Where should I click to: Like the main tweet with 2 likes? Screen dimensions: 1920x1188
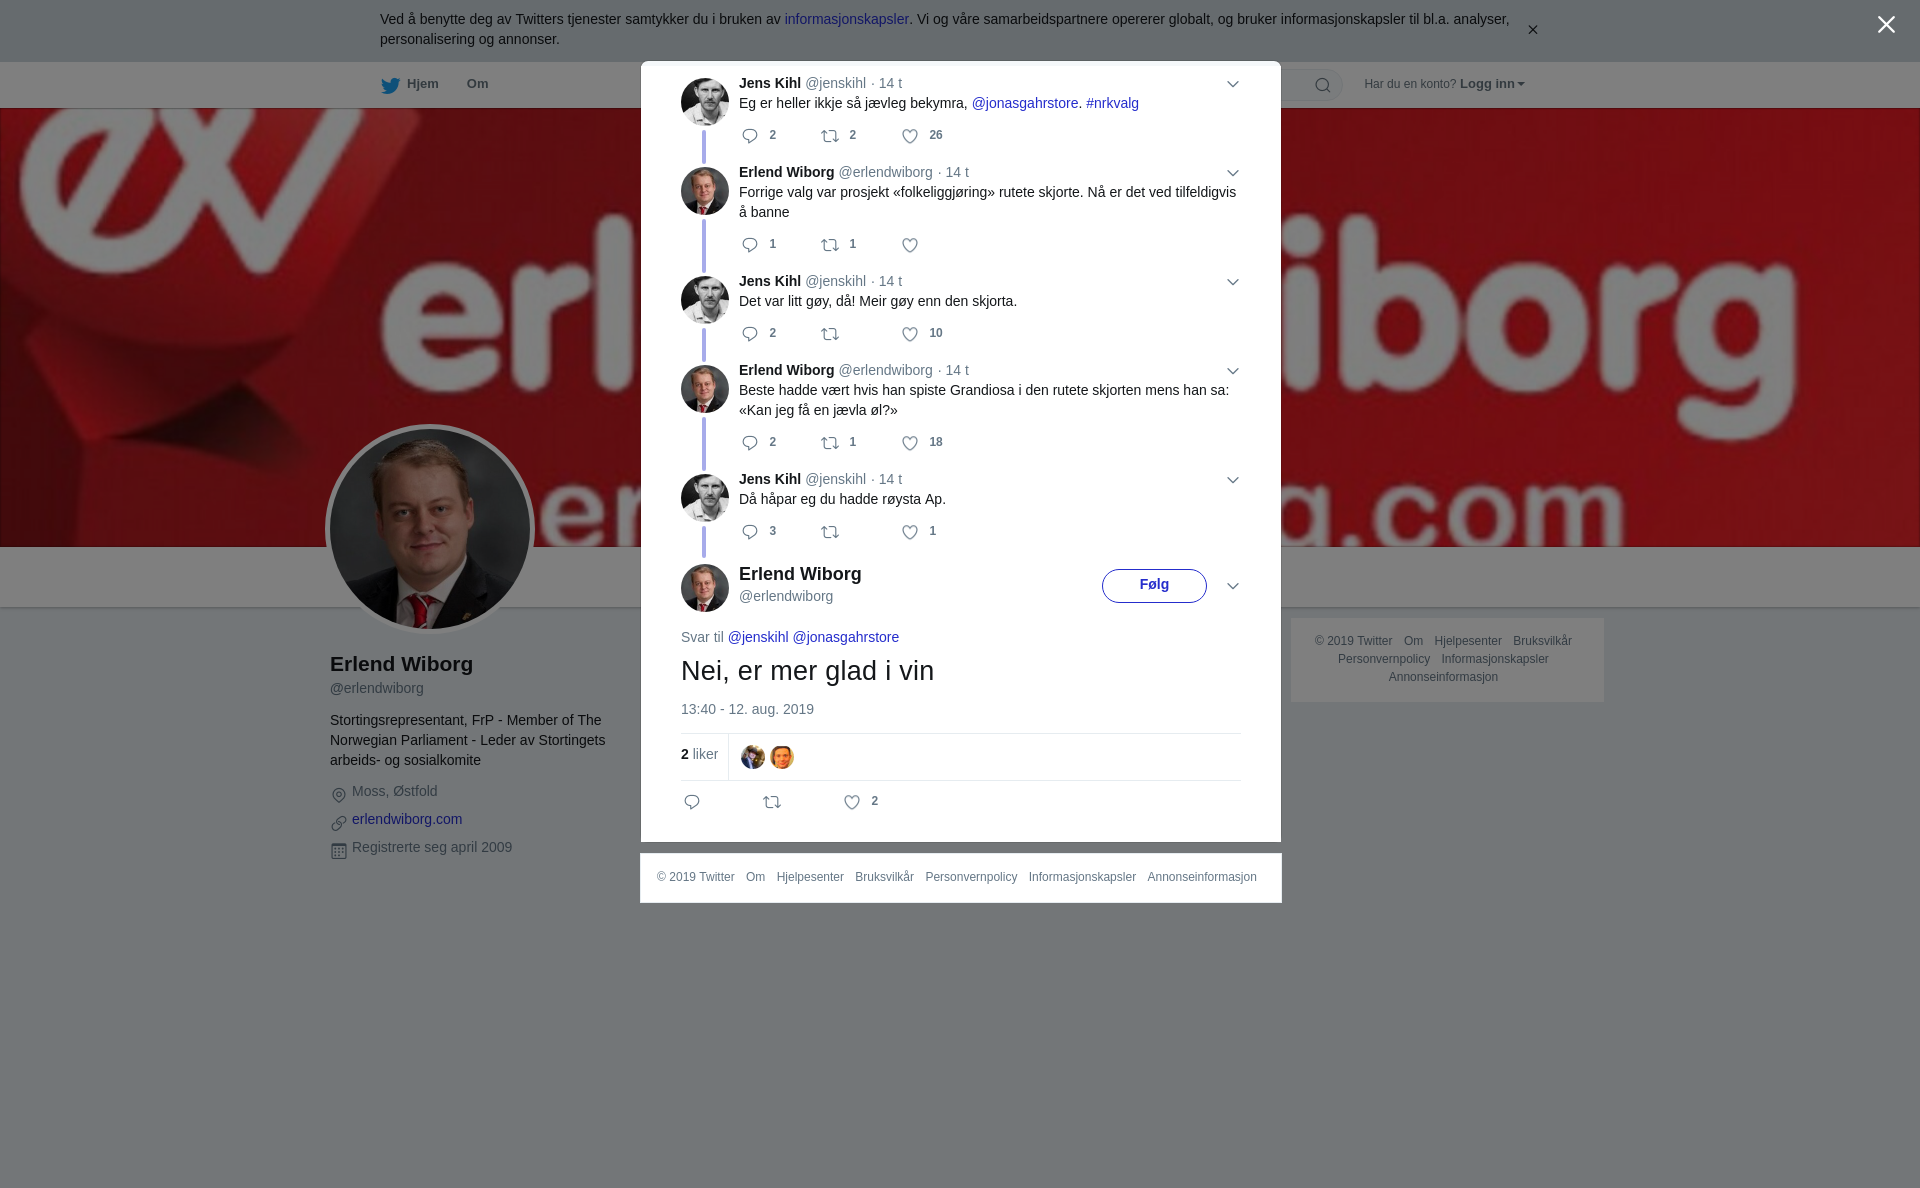click(x=852, y=802)
